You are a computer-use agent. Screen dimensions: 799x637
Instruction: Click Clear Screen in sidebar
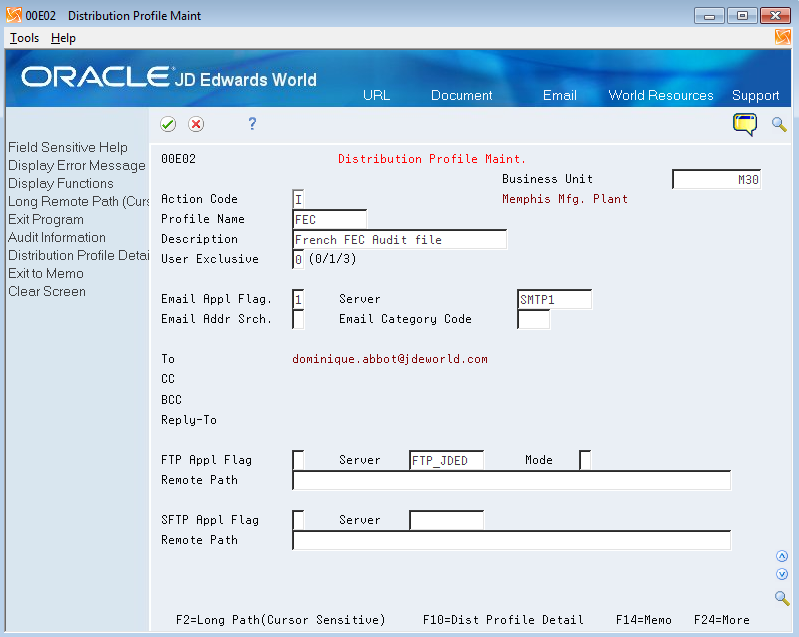coord(47,291)
